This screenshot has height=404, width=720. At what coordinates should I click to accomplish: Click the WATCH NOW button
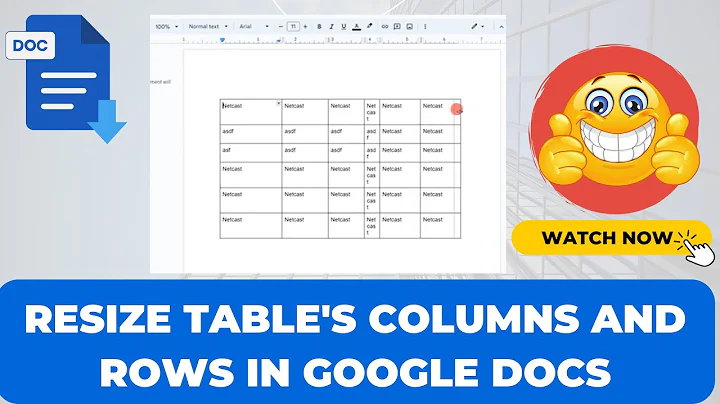611,238
